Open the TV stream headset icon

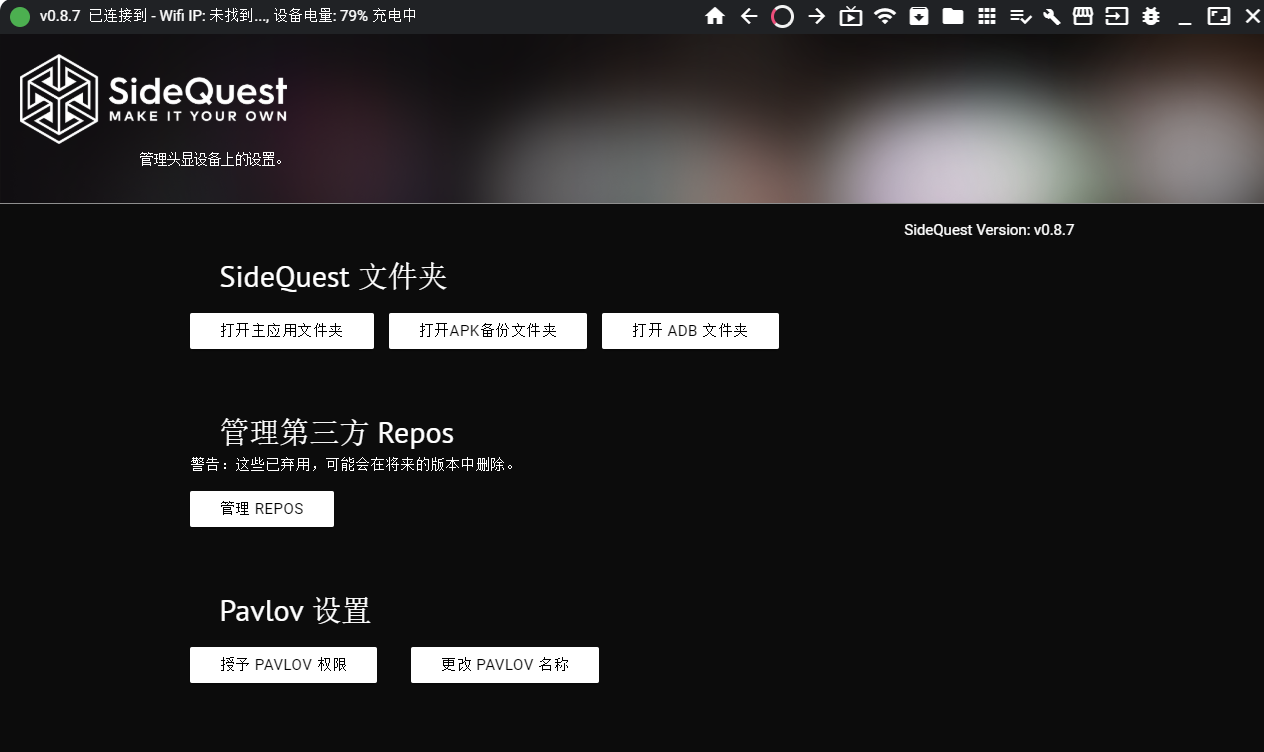[851, 16]
